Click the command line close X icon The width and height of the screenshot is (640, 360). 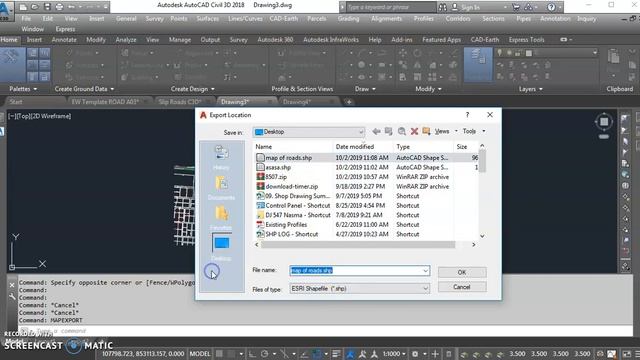12,285
